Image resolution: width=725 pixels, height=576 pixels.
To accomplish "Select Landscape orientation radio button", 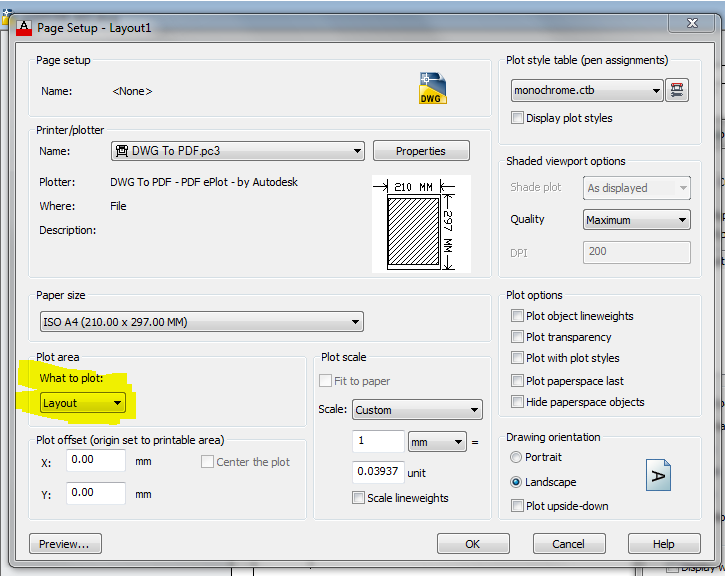I will 516,482.
